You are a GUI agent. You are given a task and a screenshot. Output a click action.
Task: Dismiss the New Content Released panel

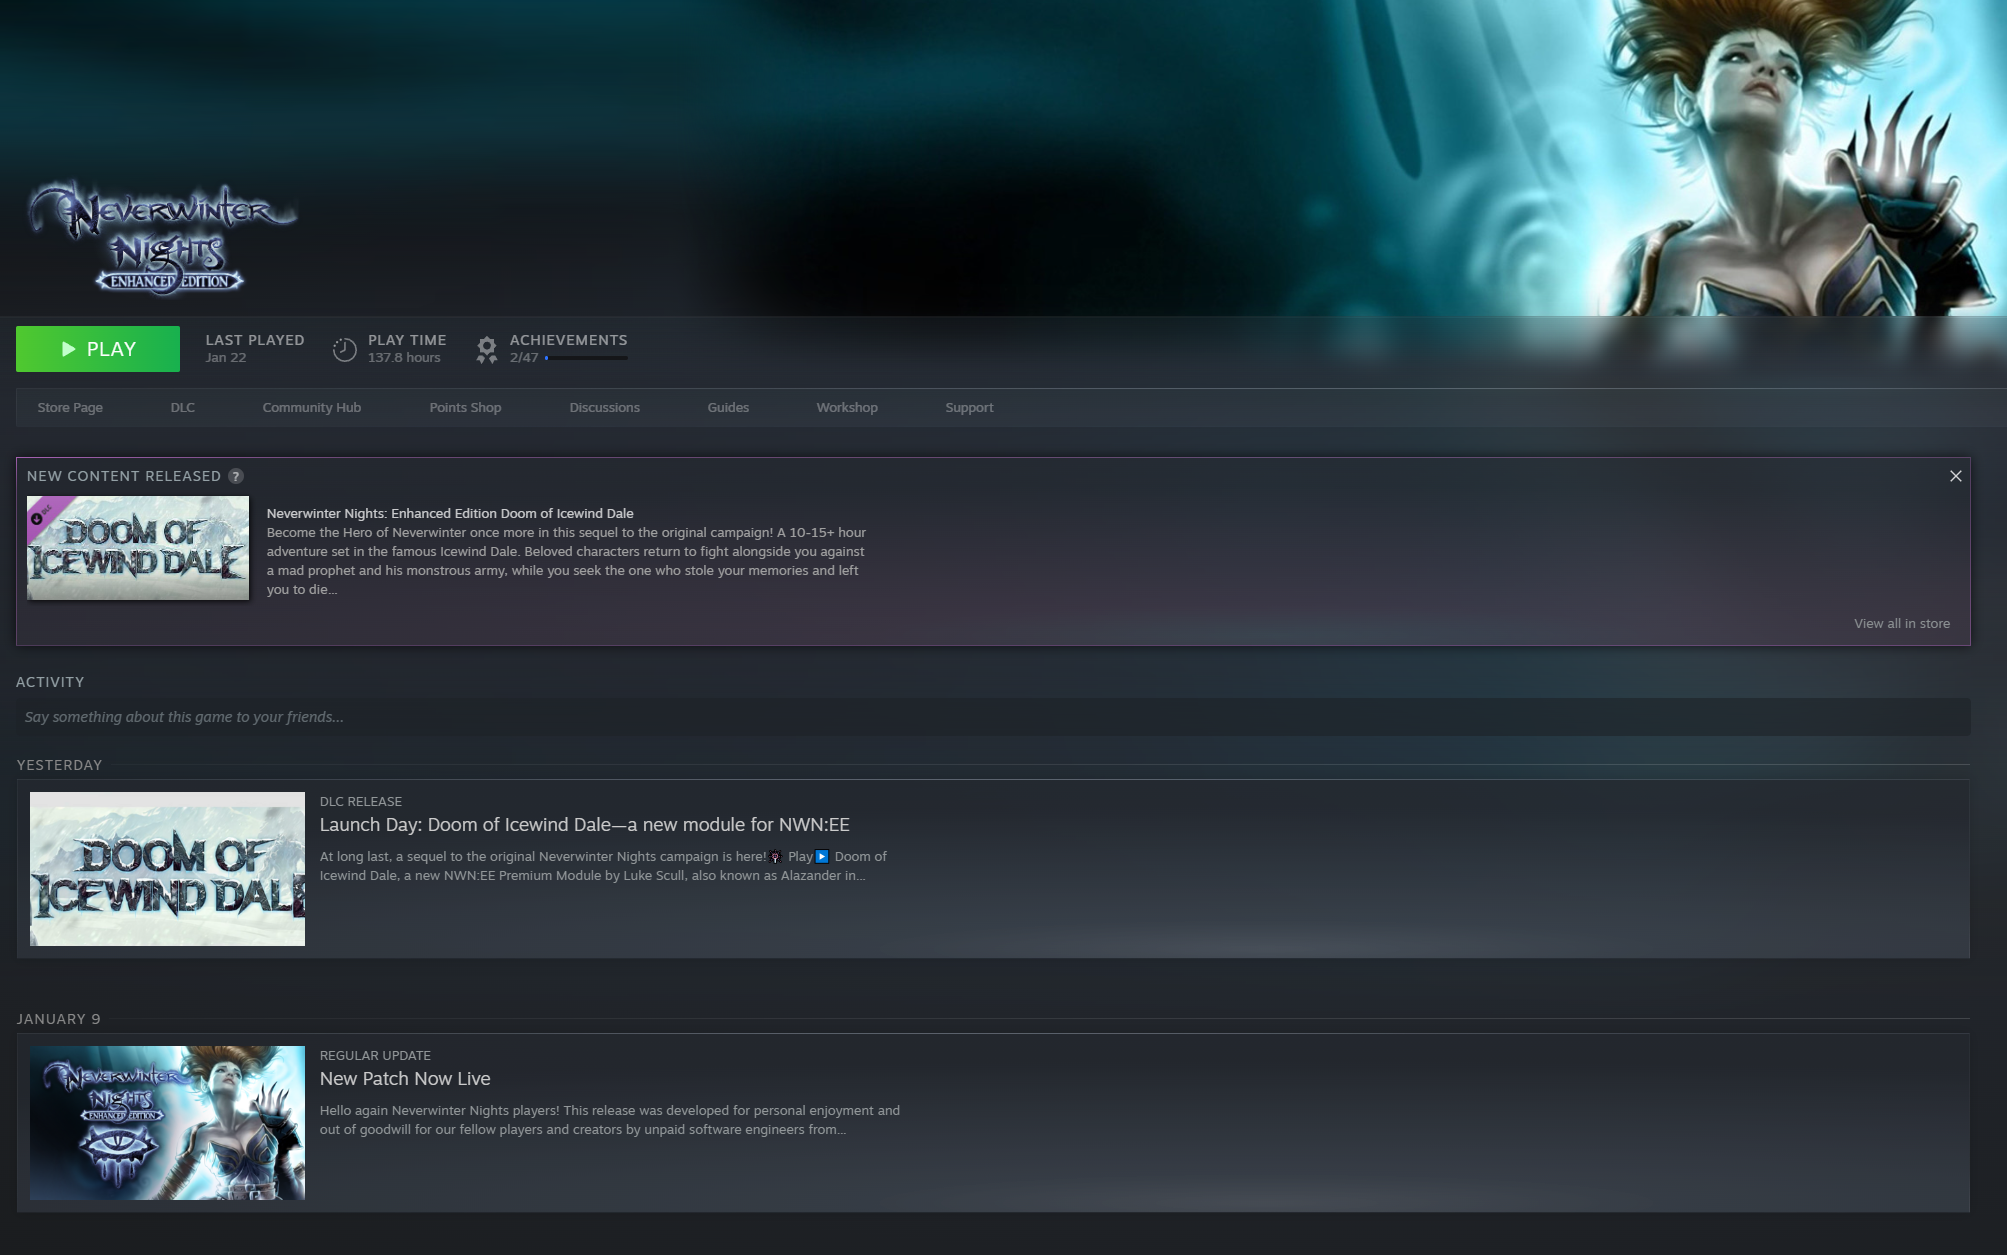click(1955, 476)
